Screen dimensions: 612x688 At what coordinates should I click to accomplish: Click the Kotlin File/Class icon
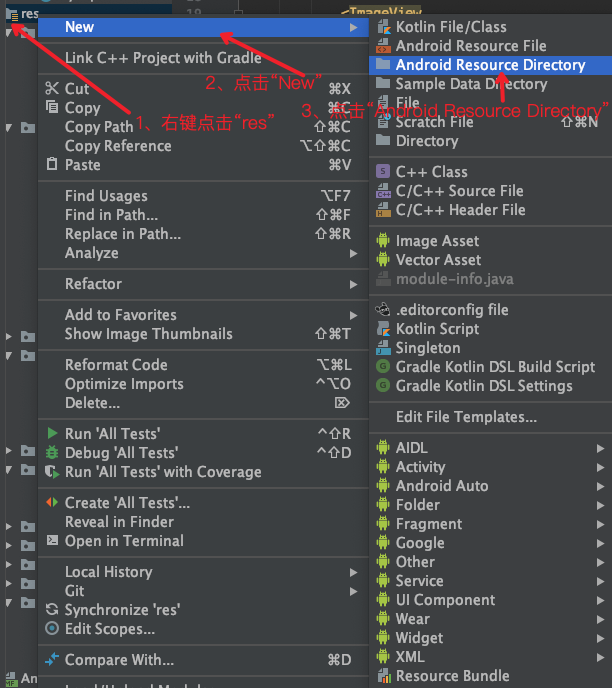pos(383,27)
